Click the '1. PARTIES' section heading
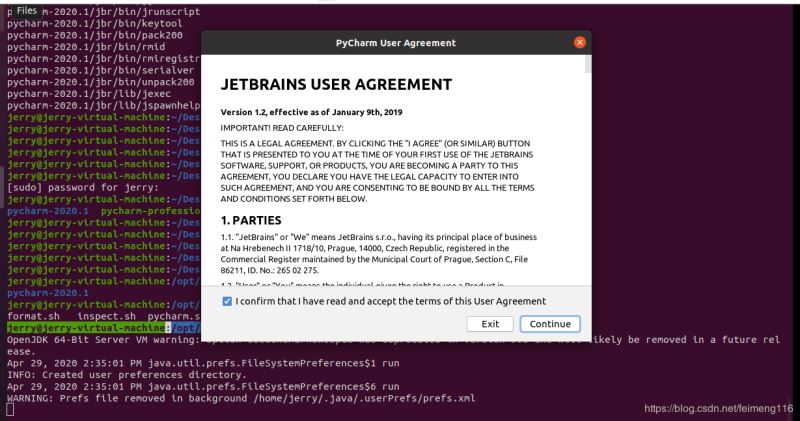Screen dimensions: 800x421 click(251, 220)
